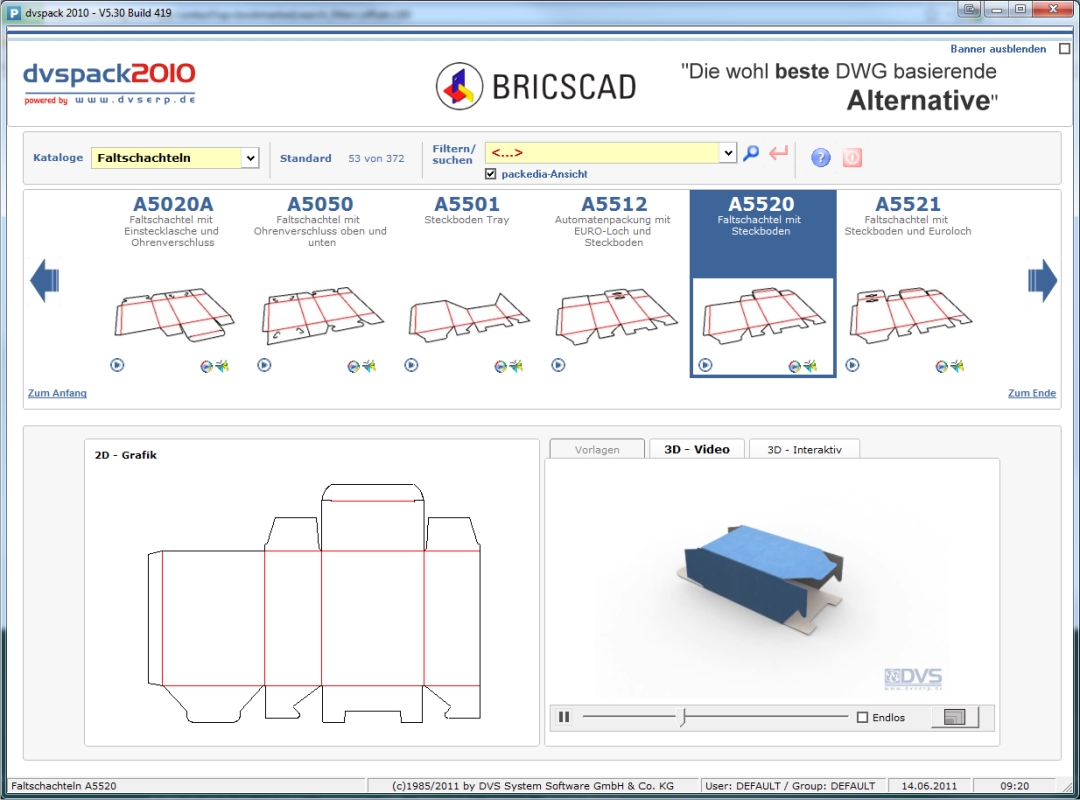Click the colorful icon under the A5501 thumbnail
1080x800 pixels.
[x=501, y=366]
